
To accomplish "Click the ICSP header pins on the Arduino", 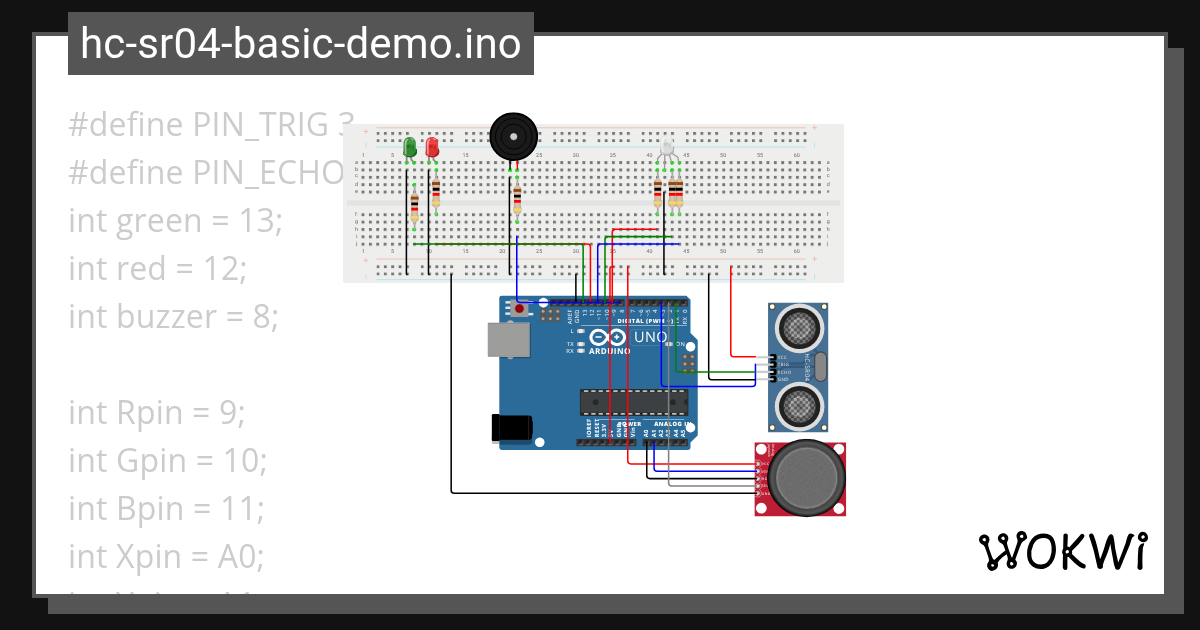I will pyautogui.click(x=687, y=363).
